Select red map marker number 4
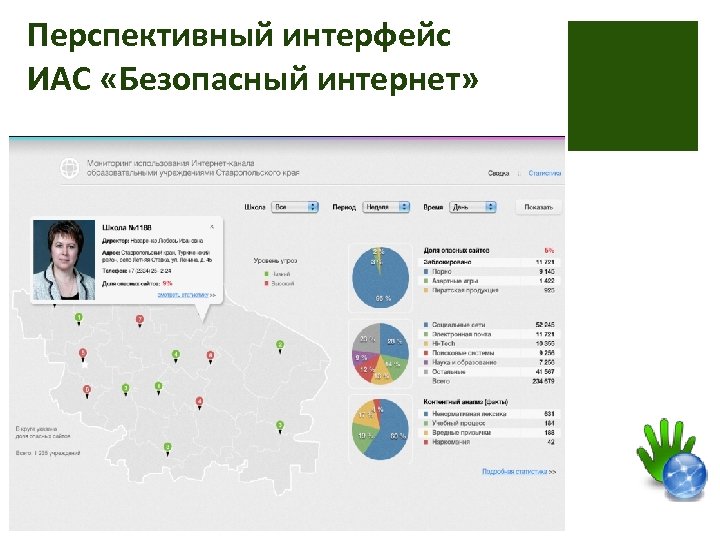 click(x=199, y=403)
